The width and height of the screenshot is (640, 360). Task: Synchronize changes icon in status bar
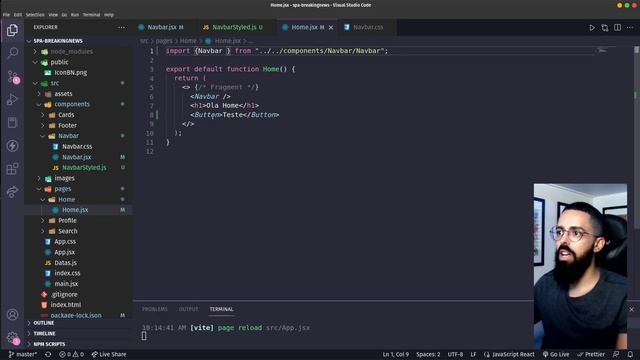tap(48, 354)
